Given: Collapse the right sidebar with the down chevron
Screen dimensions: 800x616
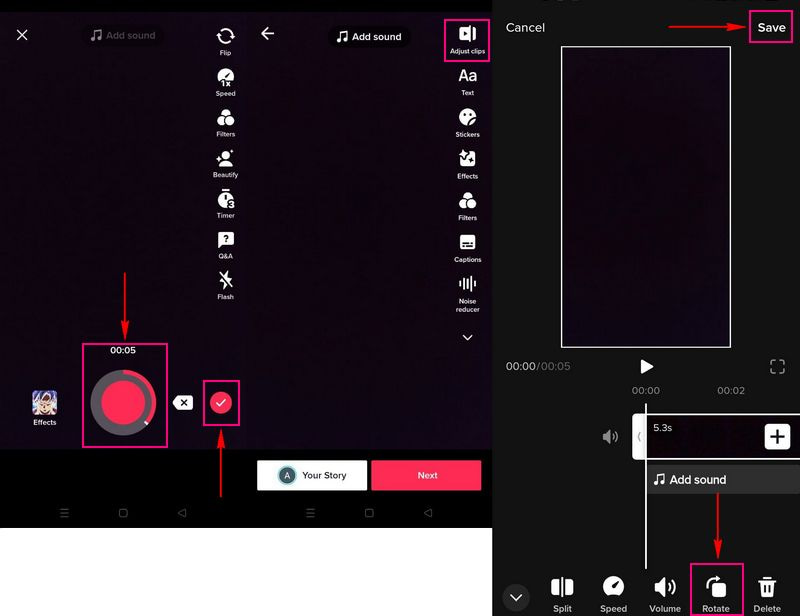Looking at the screenshot, I should click(466, 338).
